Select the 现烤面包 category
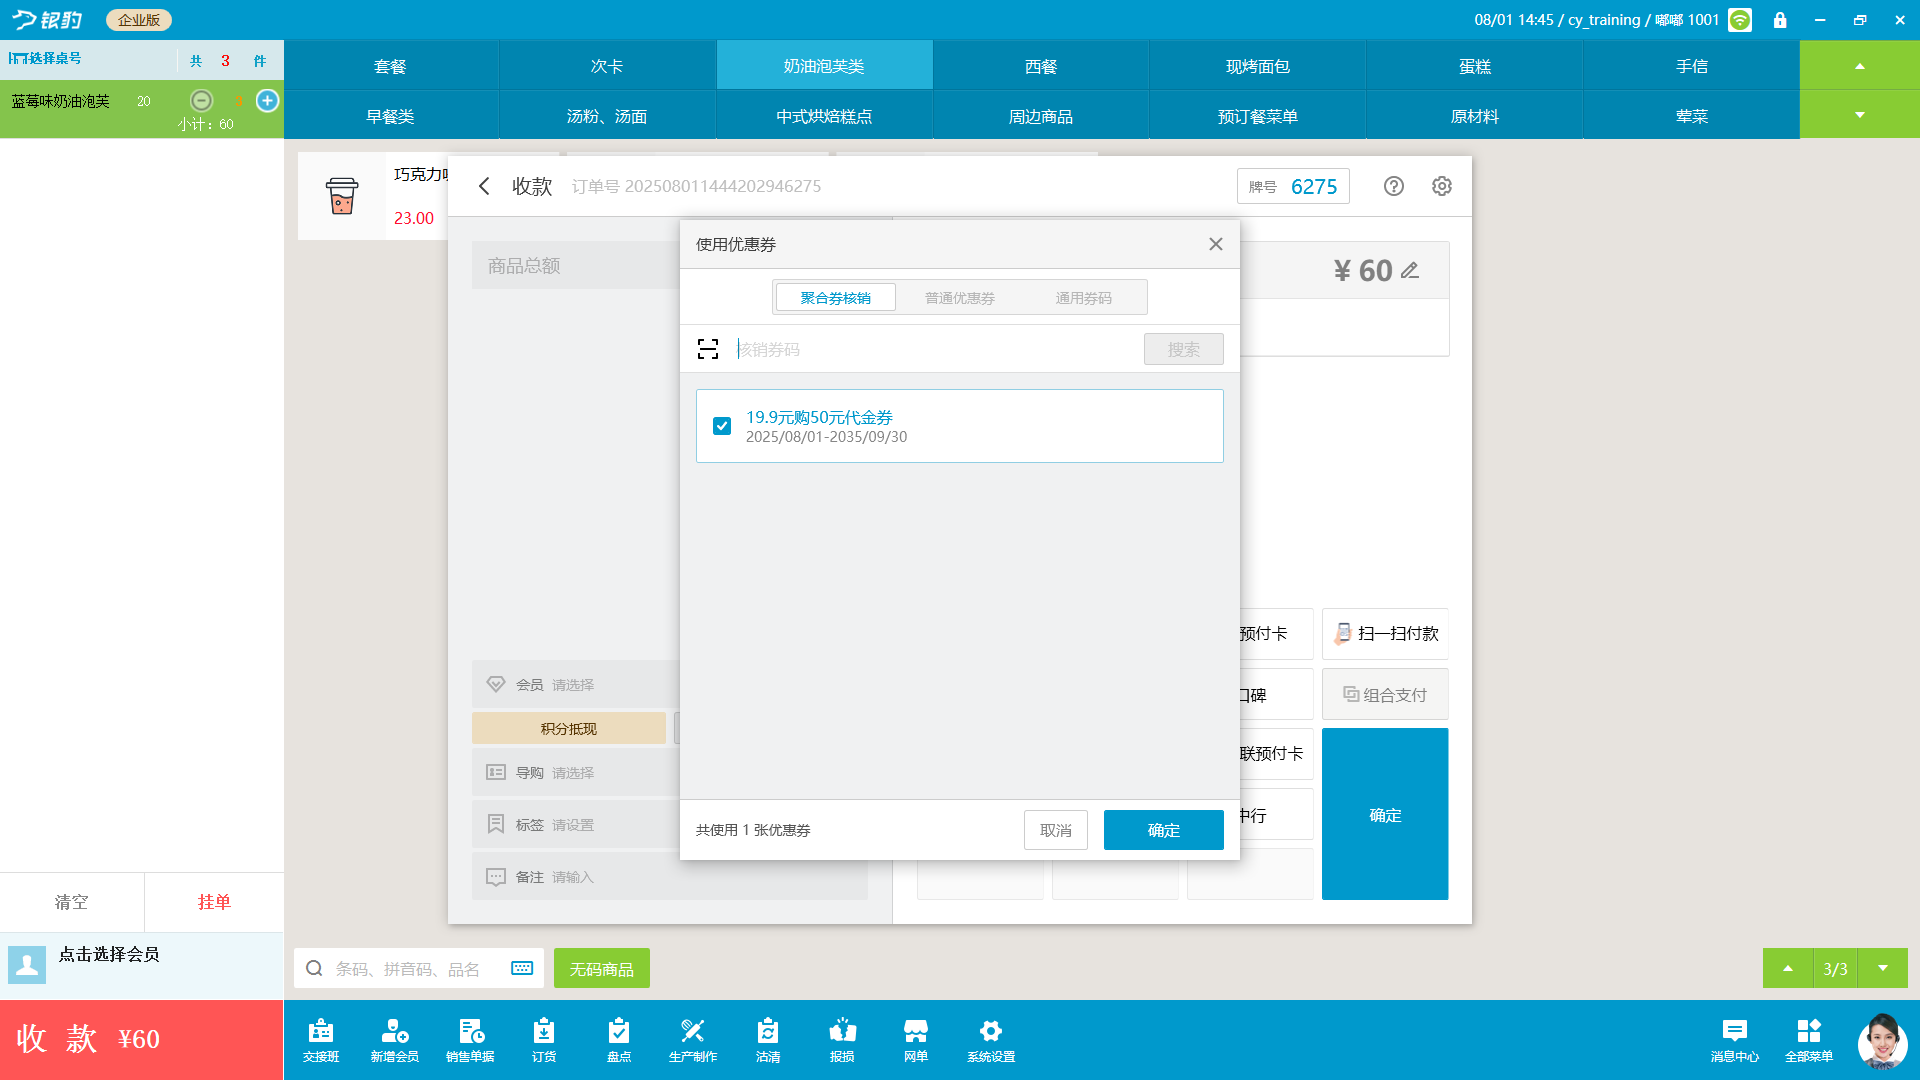This screenshot has width=1920, height=1080. pos(1258,66)
